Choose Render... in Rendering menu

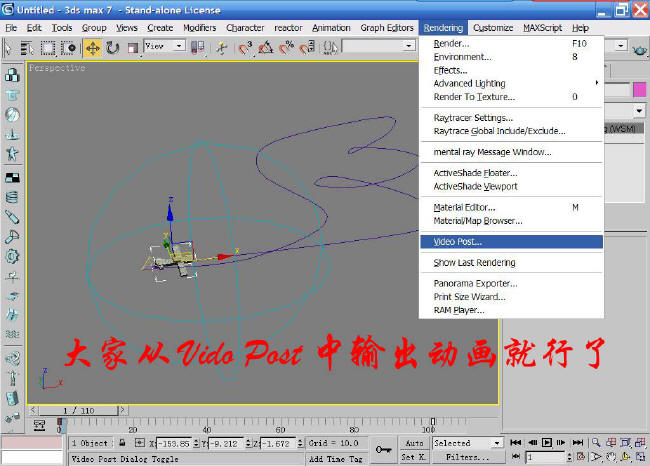pyautogui.click(x=511, y=44)
